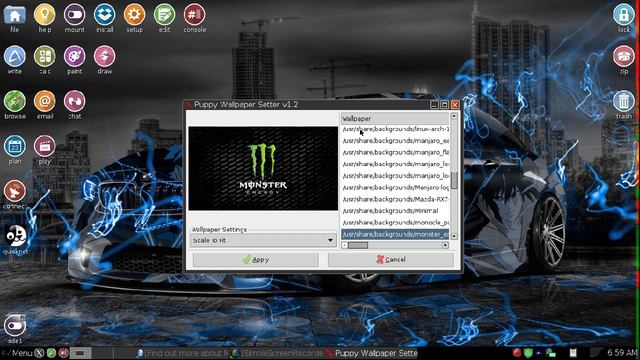Select the Mazda-RX7 wallpaper row
640x360 pixels.
coord(395,199)
